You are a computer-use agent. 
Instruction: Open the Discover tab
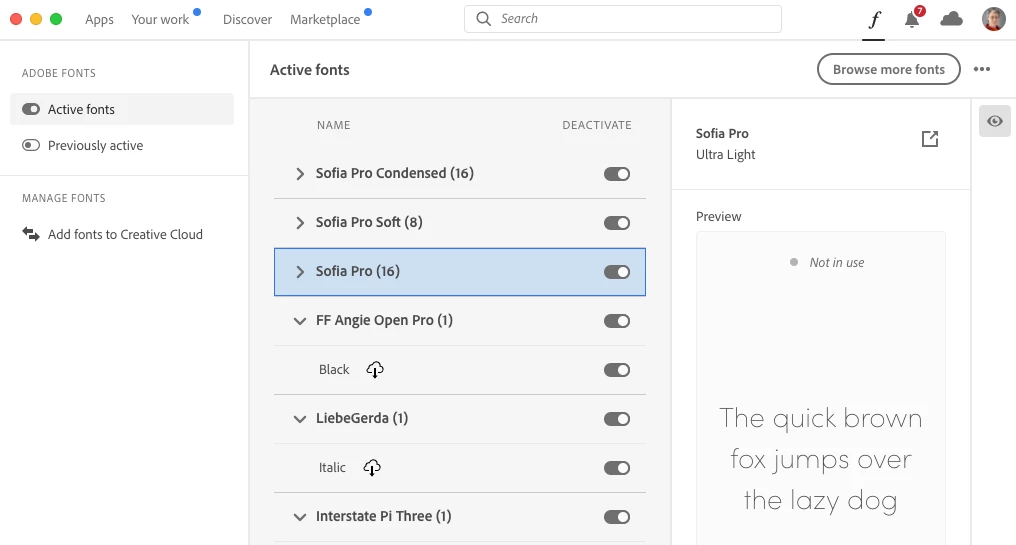pyautogui.click(x=247, y=19)
